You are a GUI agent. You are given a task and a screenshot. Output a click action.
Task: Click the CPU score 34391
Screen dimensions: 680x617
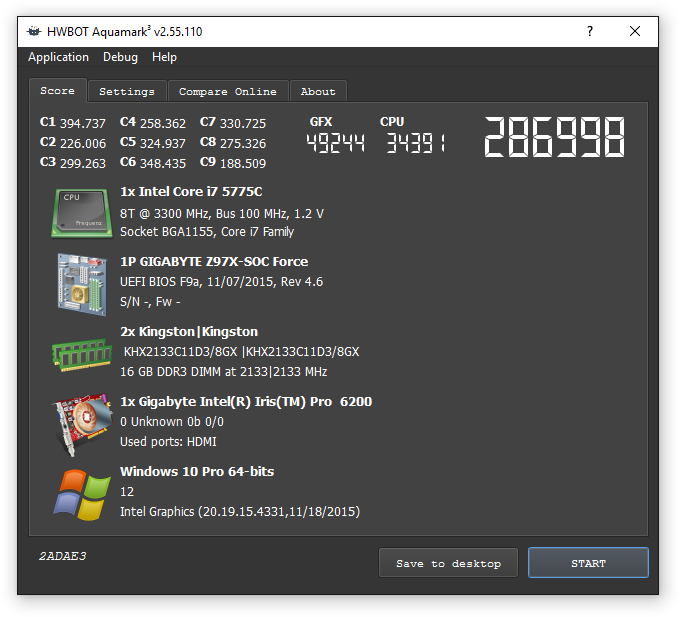click(x=416, y=143)
